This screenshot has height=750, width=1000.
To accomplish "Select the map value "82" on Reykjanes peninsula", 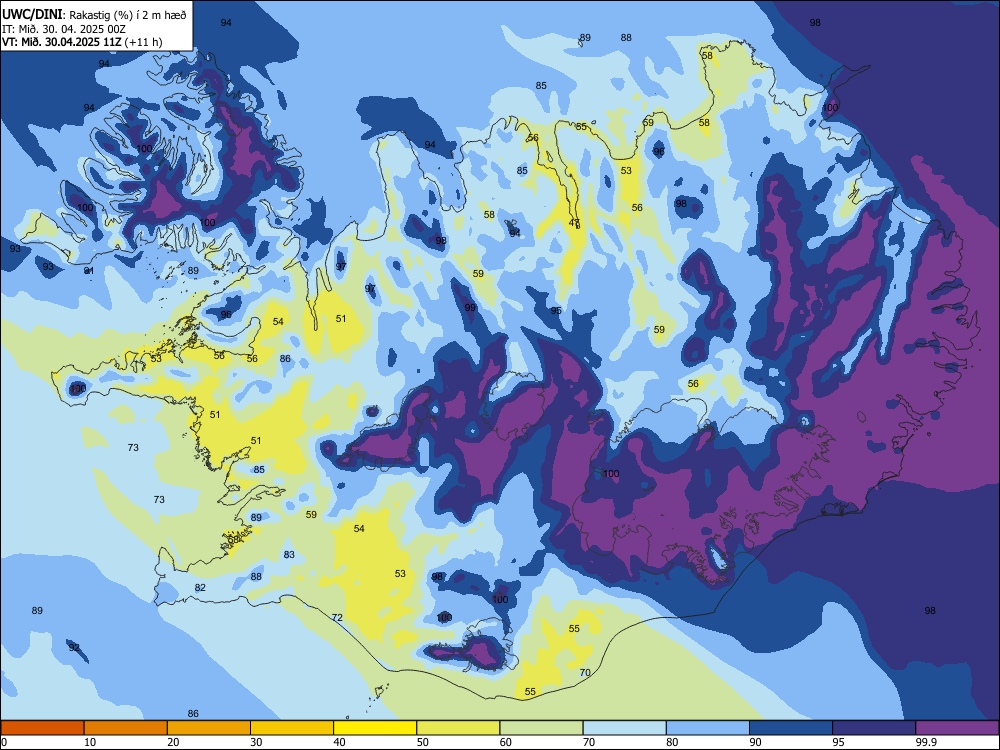I will pyautogui.click(x=200, y=587).
